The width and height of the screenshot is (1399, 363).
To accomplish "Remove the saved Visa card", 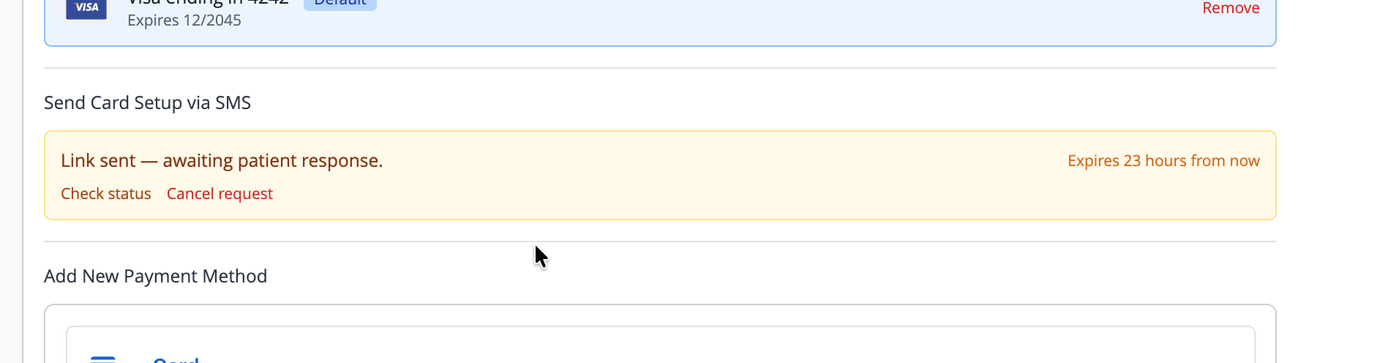I will [1230, 8].
